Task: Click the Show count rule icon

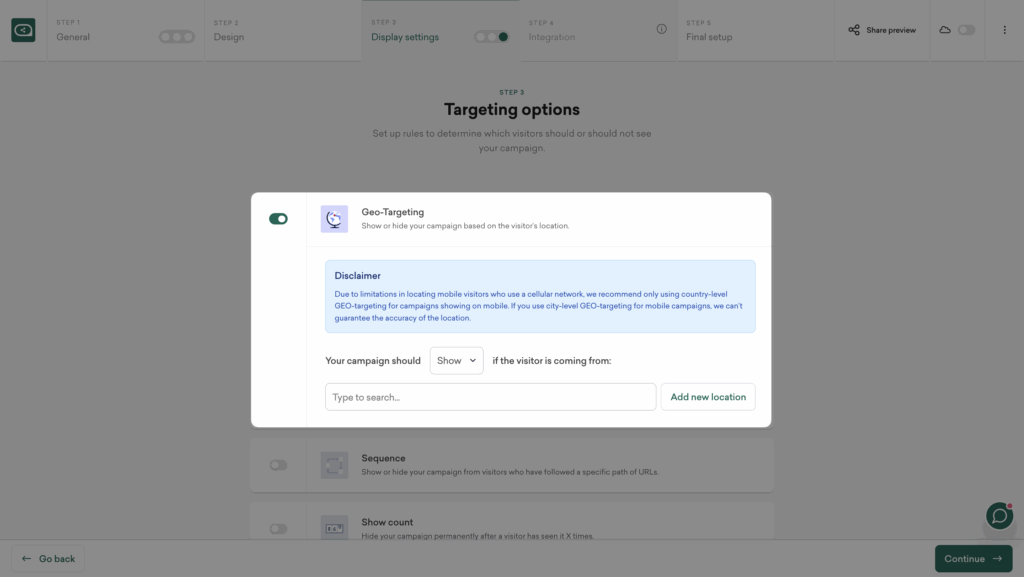Action: [334, 528]
